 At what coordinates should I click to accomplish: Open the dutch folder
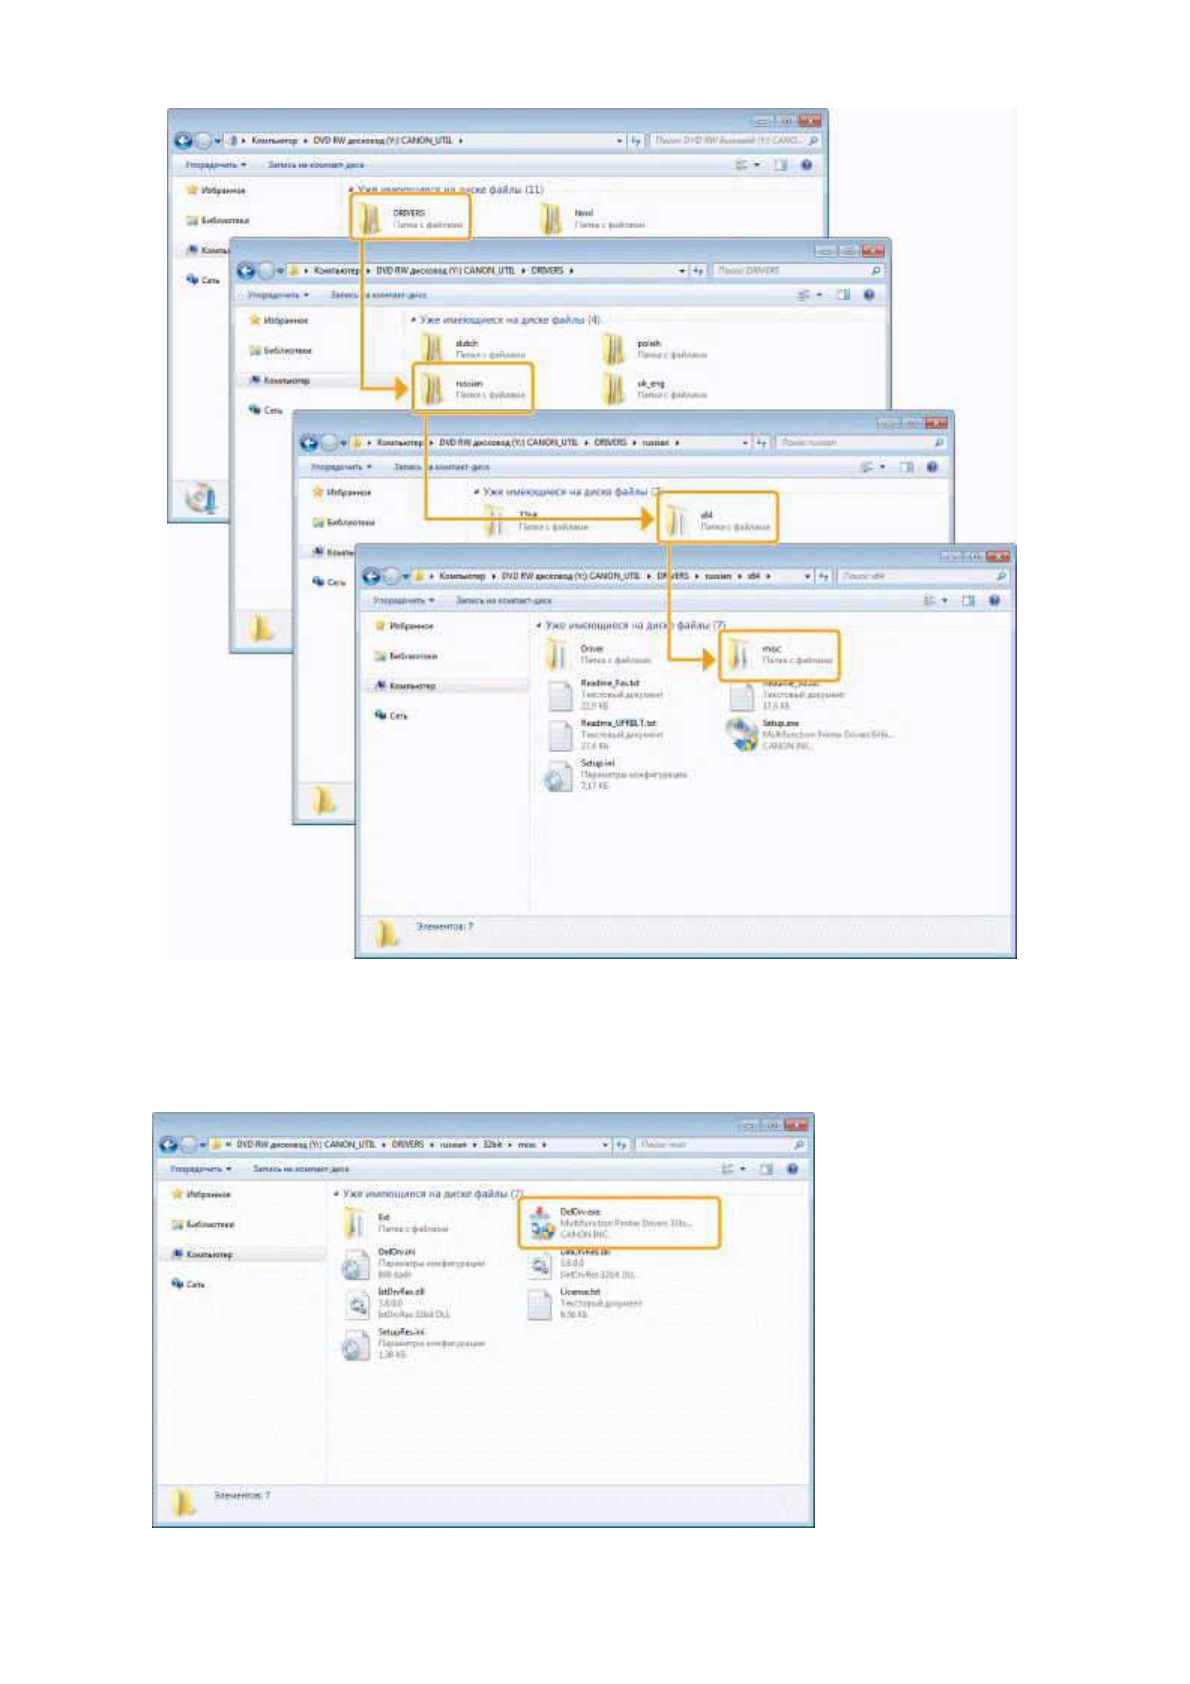432,348
